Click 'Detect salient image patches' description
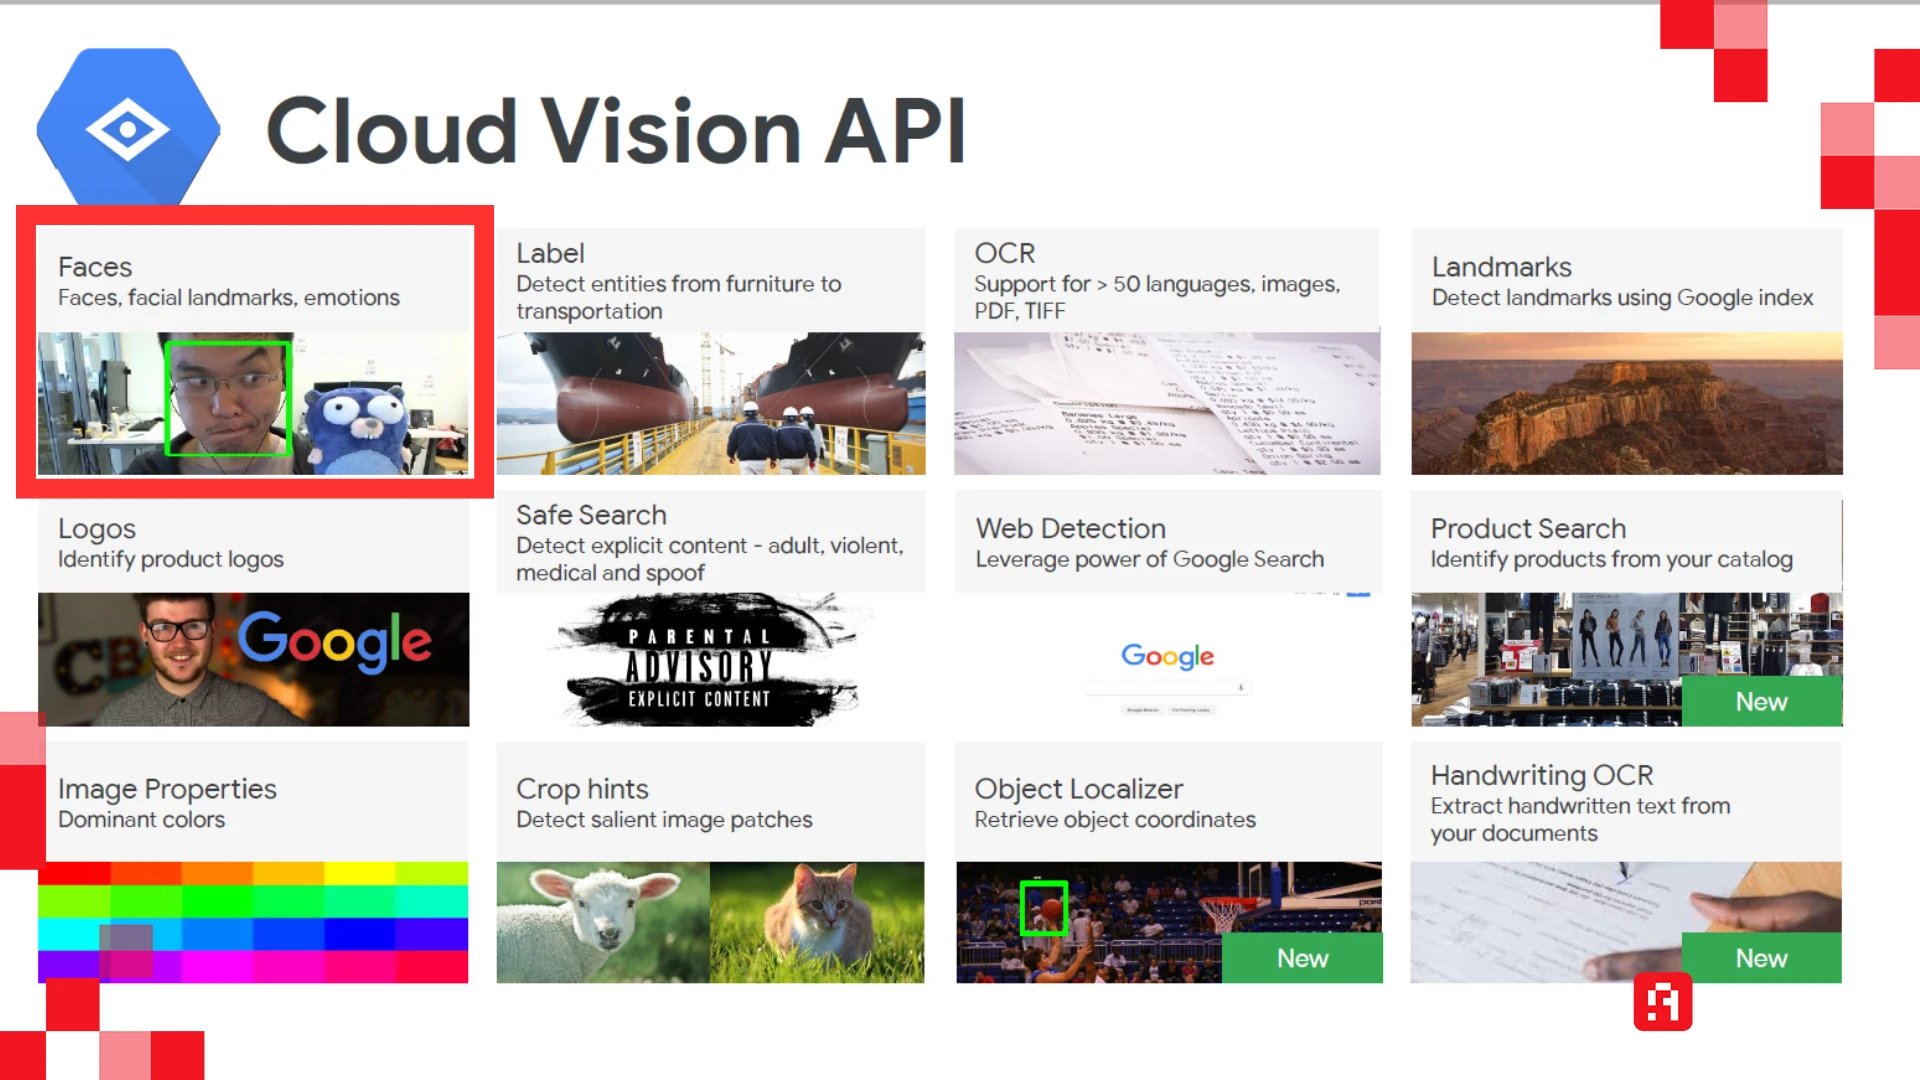The height and width of the screenshot is (1080, 1920). pyautogui.click(x=664, y=820)
